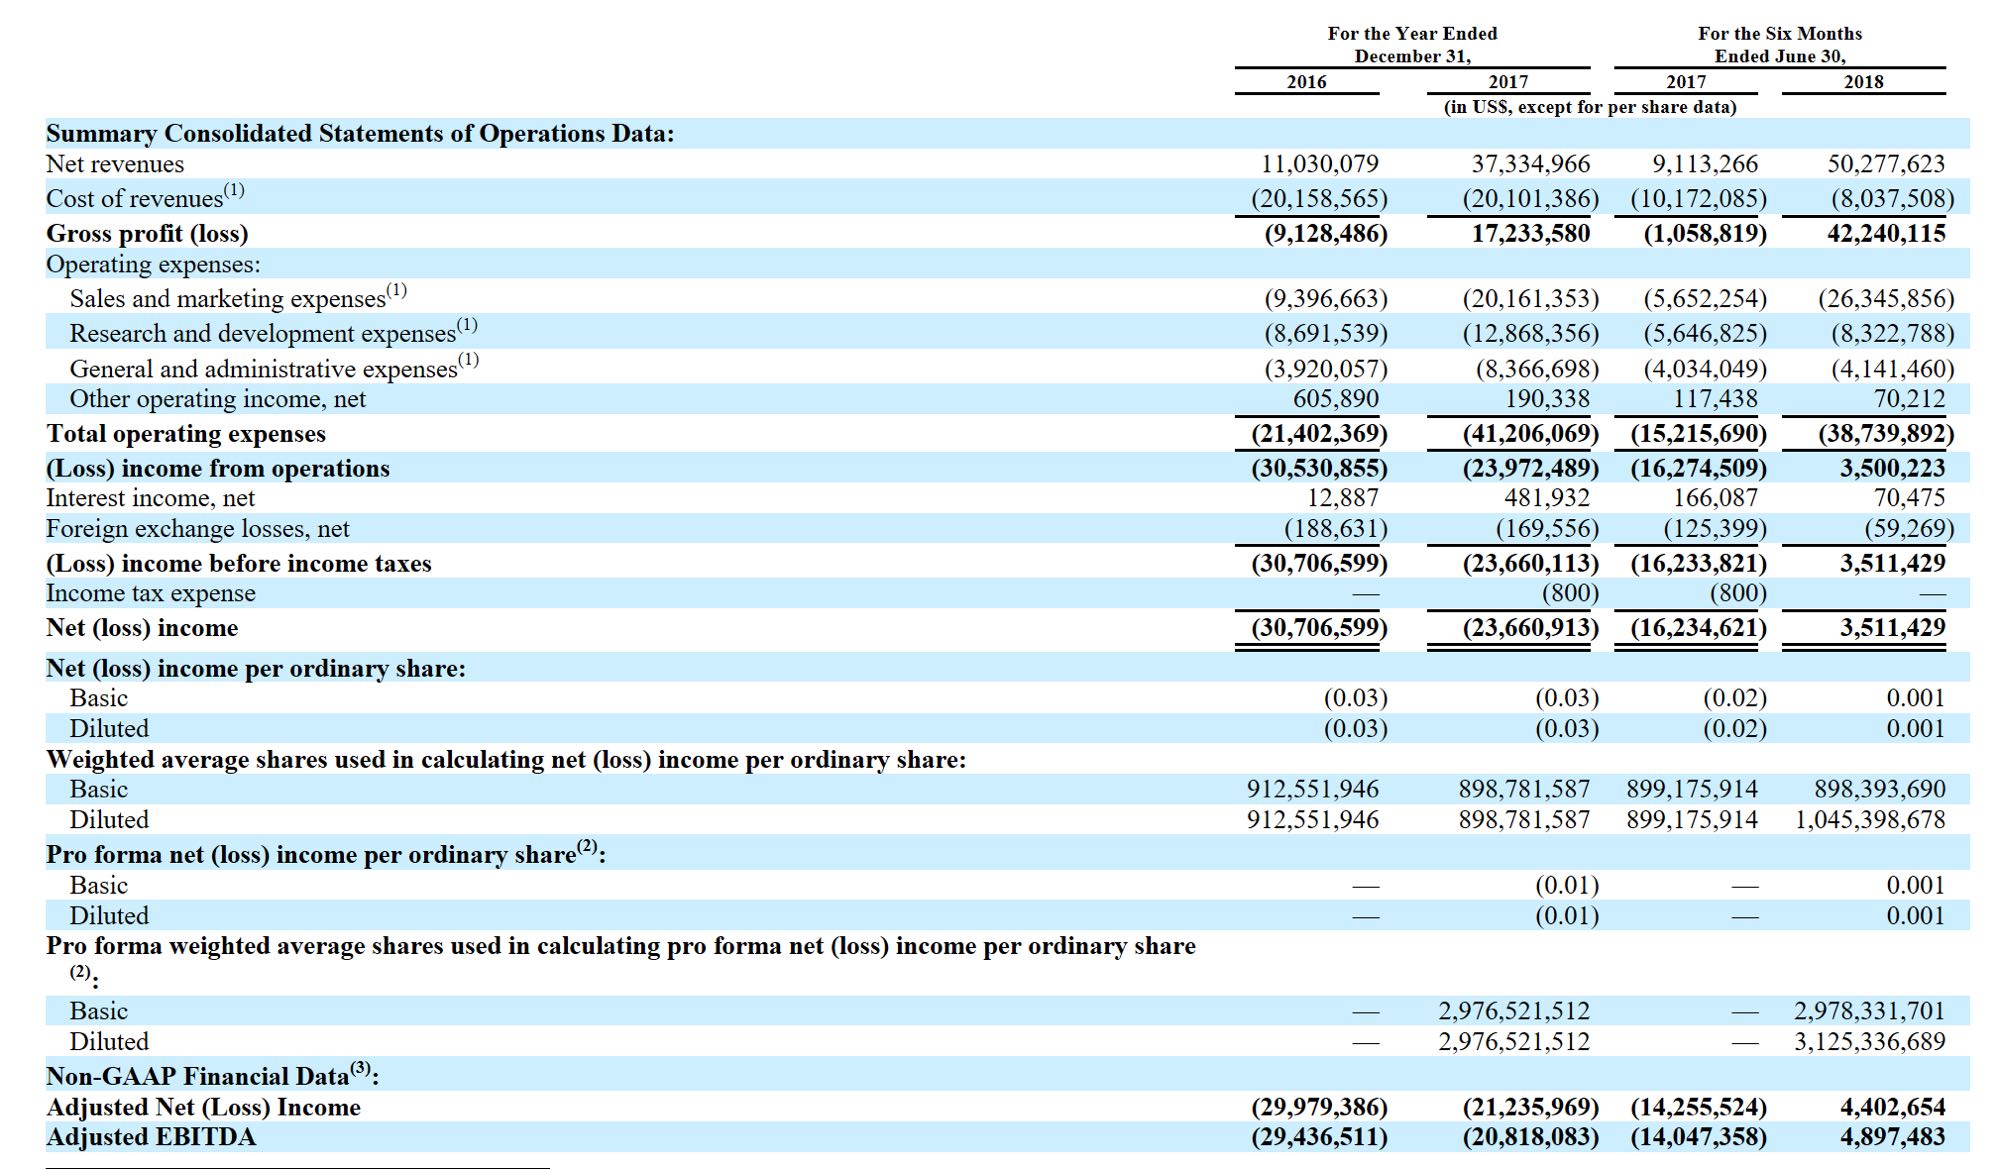Click the Net revenues 2016 value 11,030,079
Screen dimensions: 2000x1169
(1319, 164)
